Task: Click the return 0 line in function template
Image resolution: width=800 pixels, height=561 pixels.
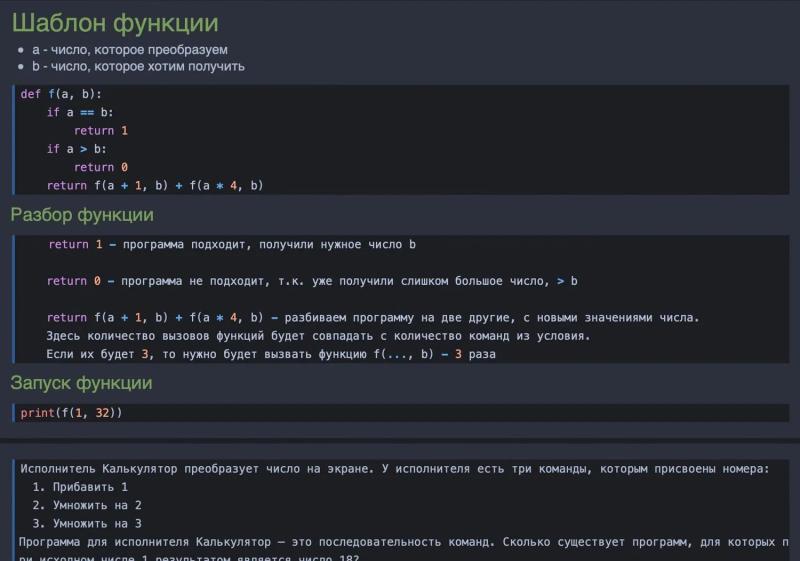Action: coord(101,167)
